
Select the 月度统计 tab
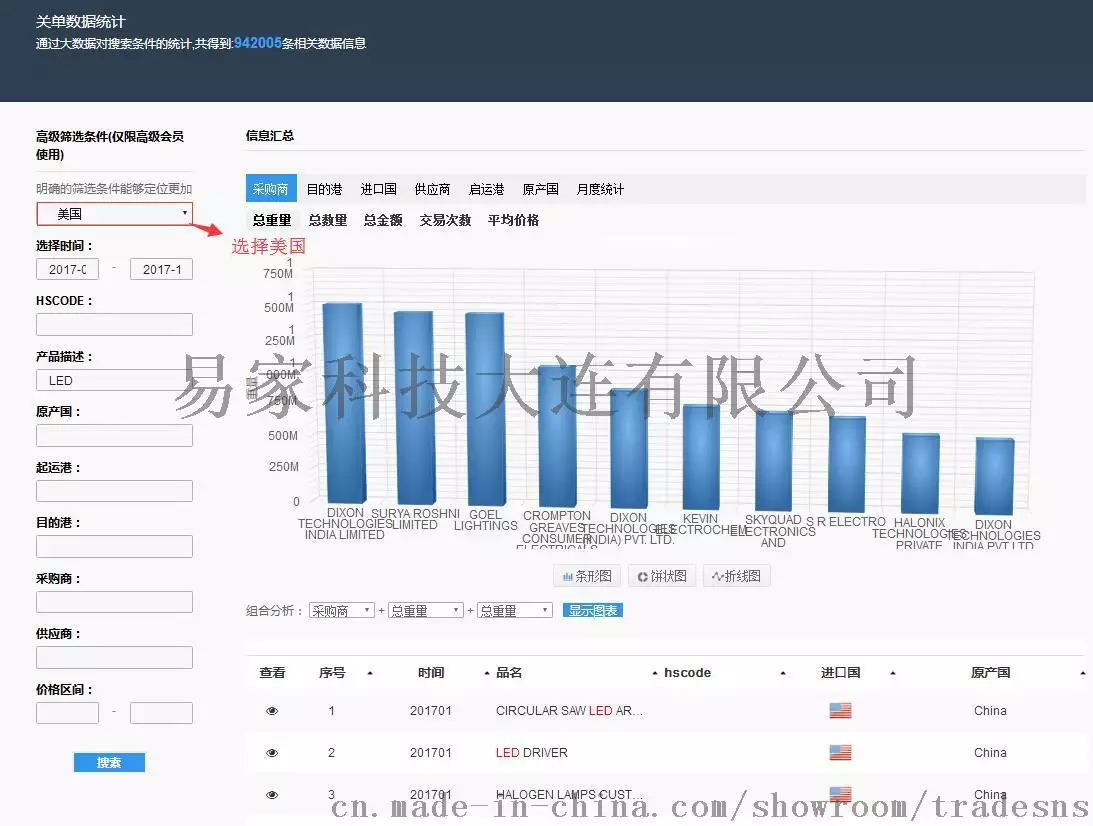coord(600,189)
